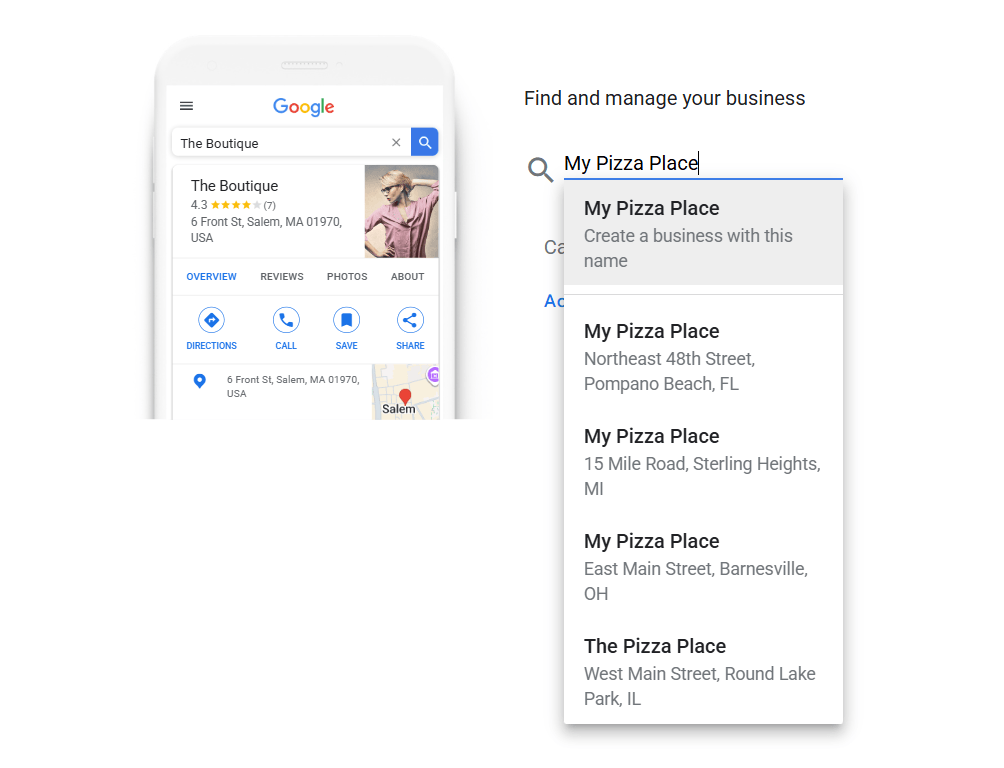Click the 4.3 star rating
Screen dimensions: 1004x768
click(x=233, y=205)
